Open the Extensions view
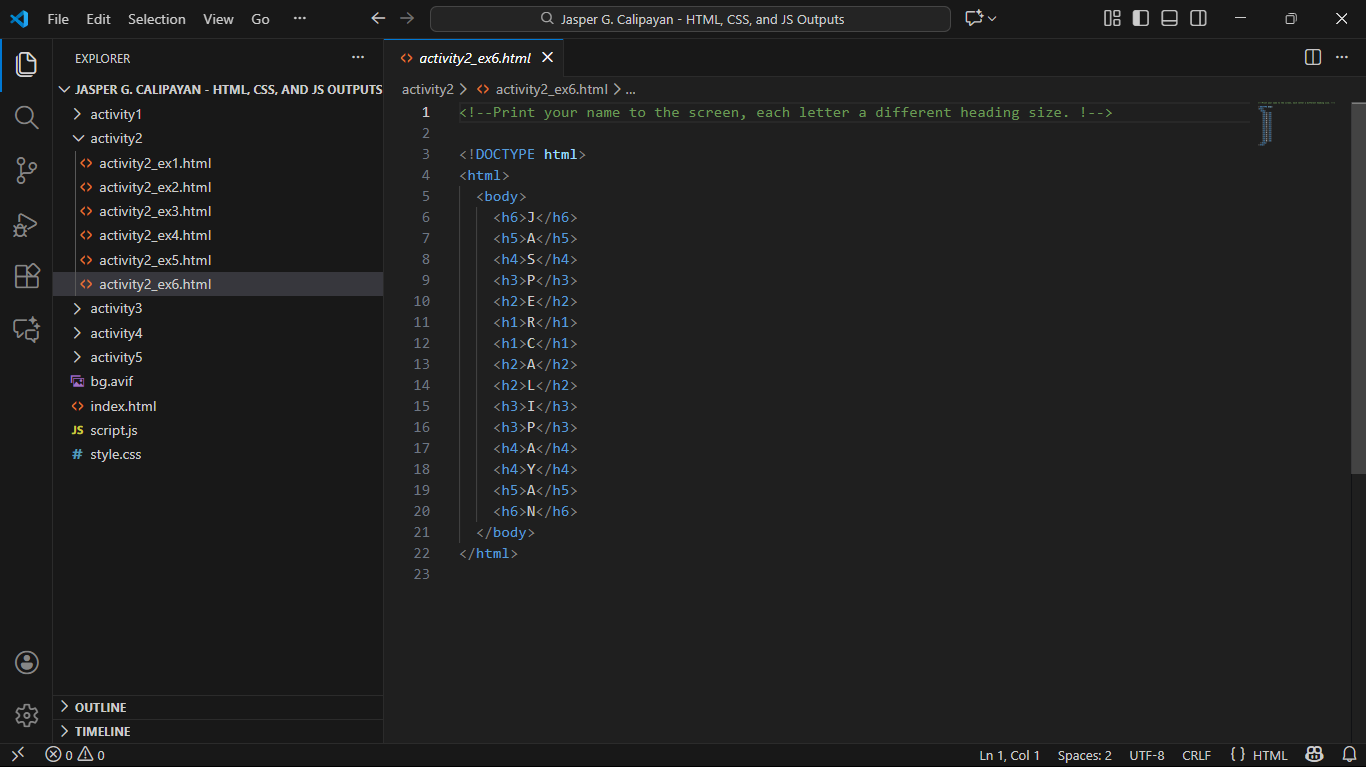 (26, 277)
